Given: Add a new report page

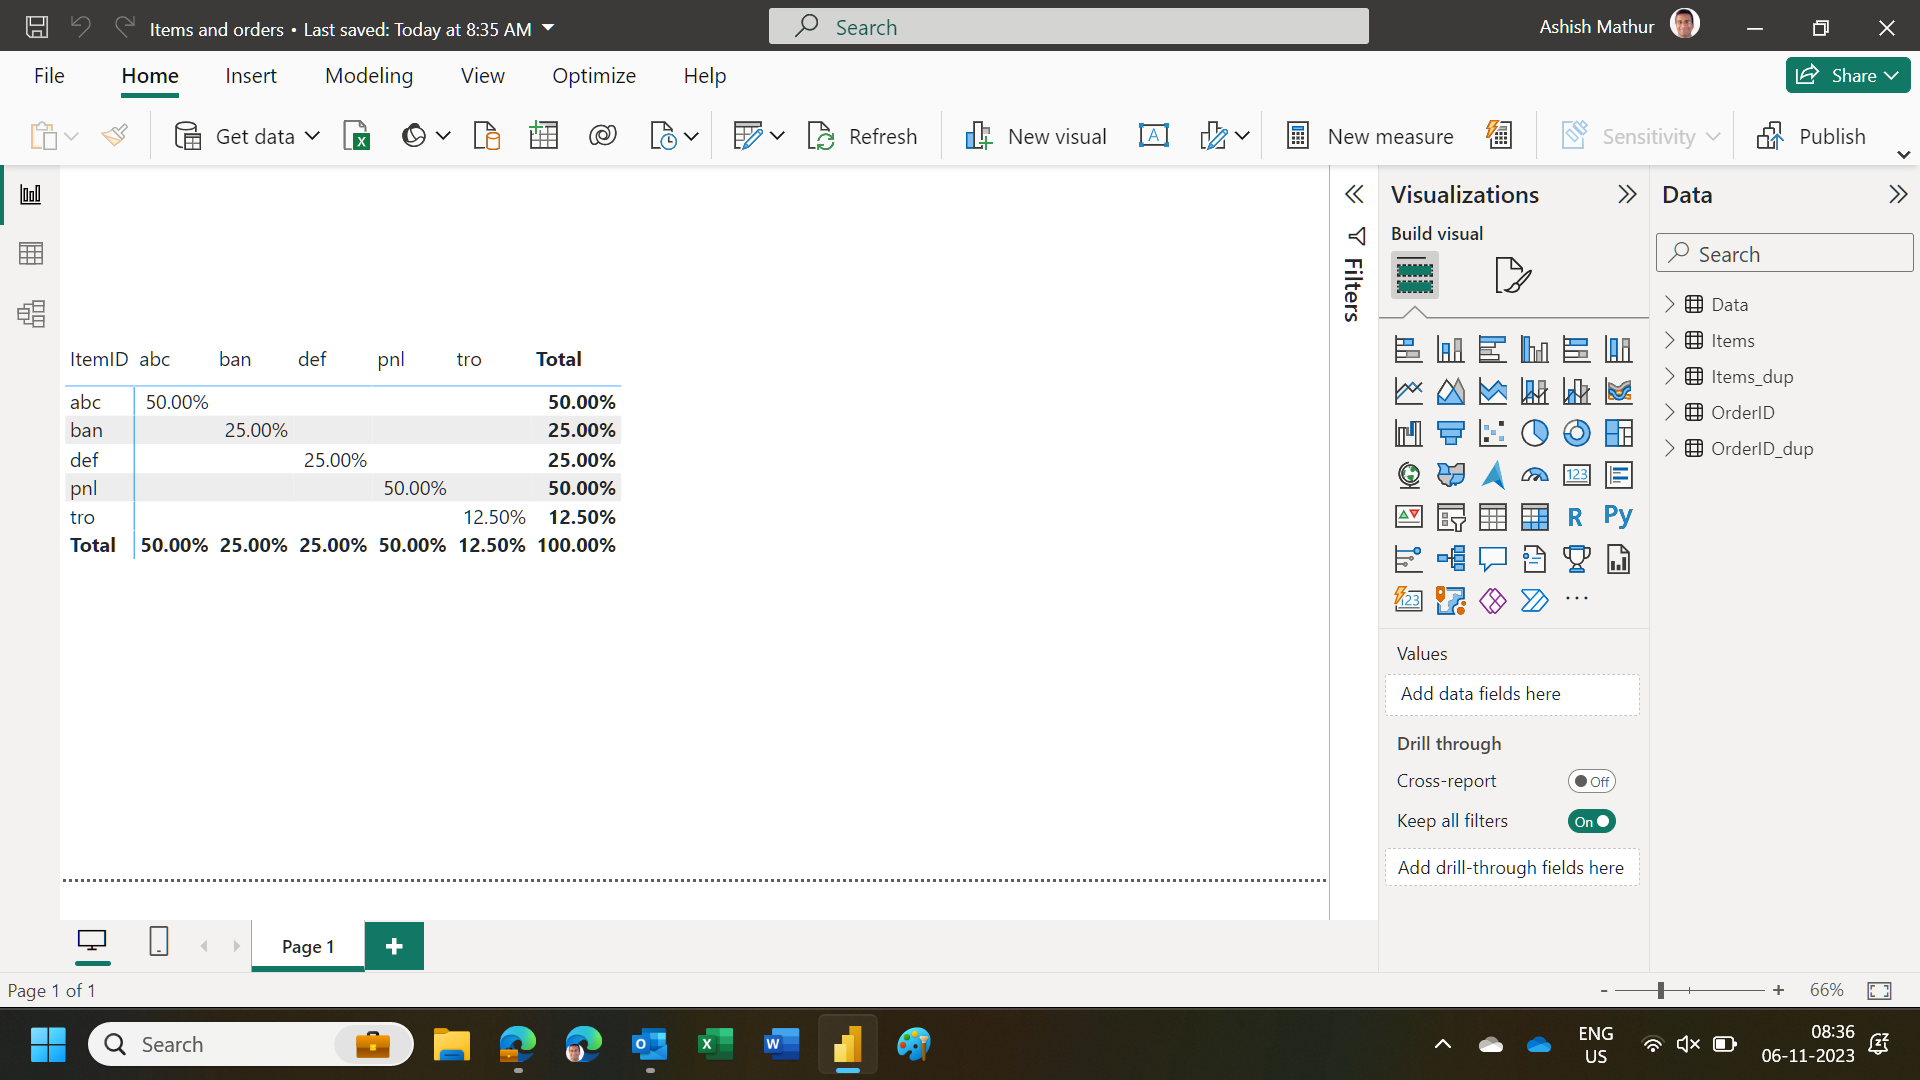Looking at the screenshot, I should coord(394,946).
